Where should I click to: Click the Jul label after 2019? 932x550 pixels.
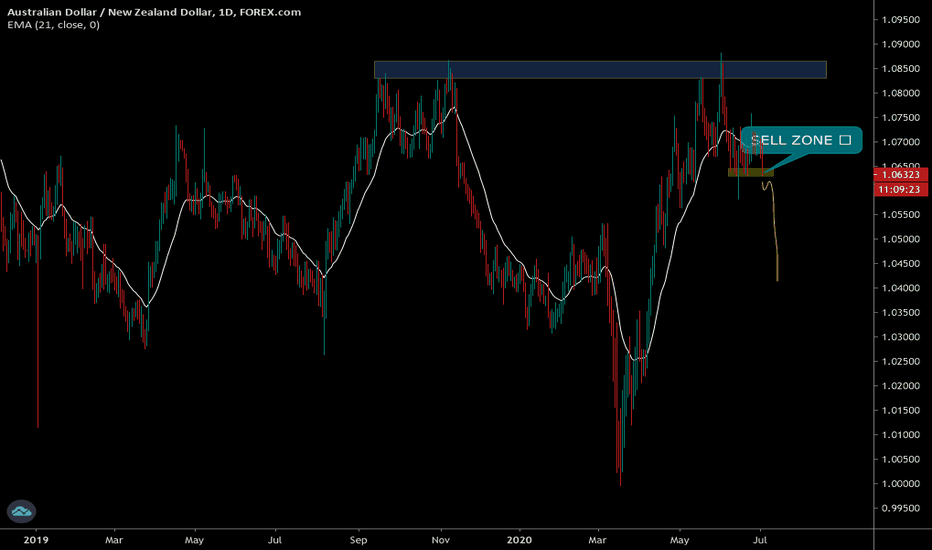(x=275, y=540)
